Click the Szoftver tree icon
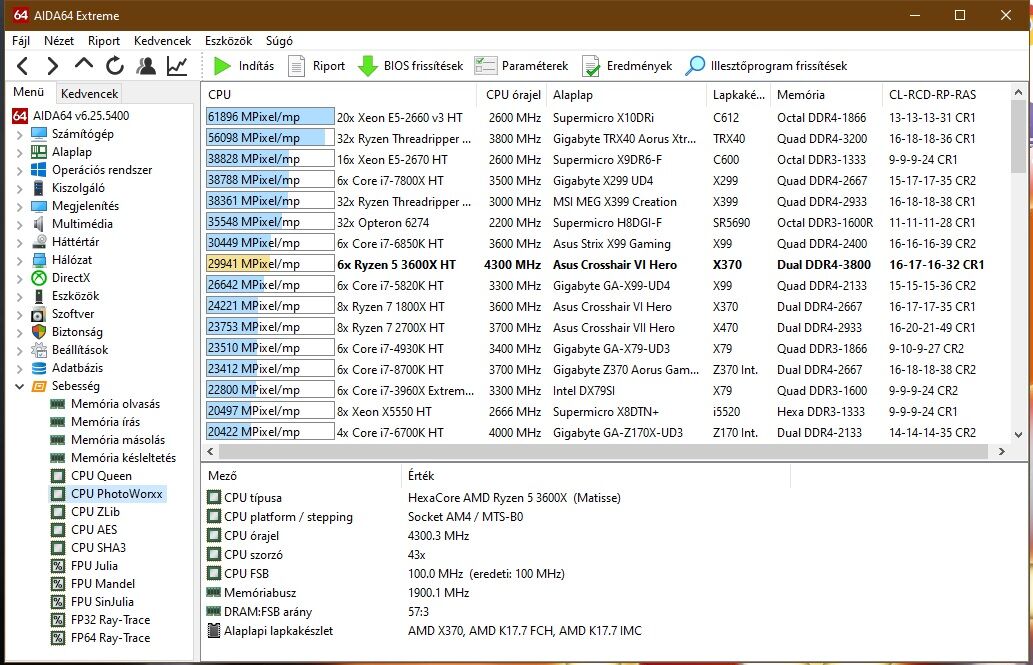 [x=39, y=314]
